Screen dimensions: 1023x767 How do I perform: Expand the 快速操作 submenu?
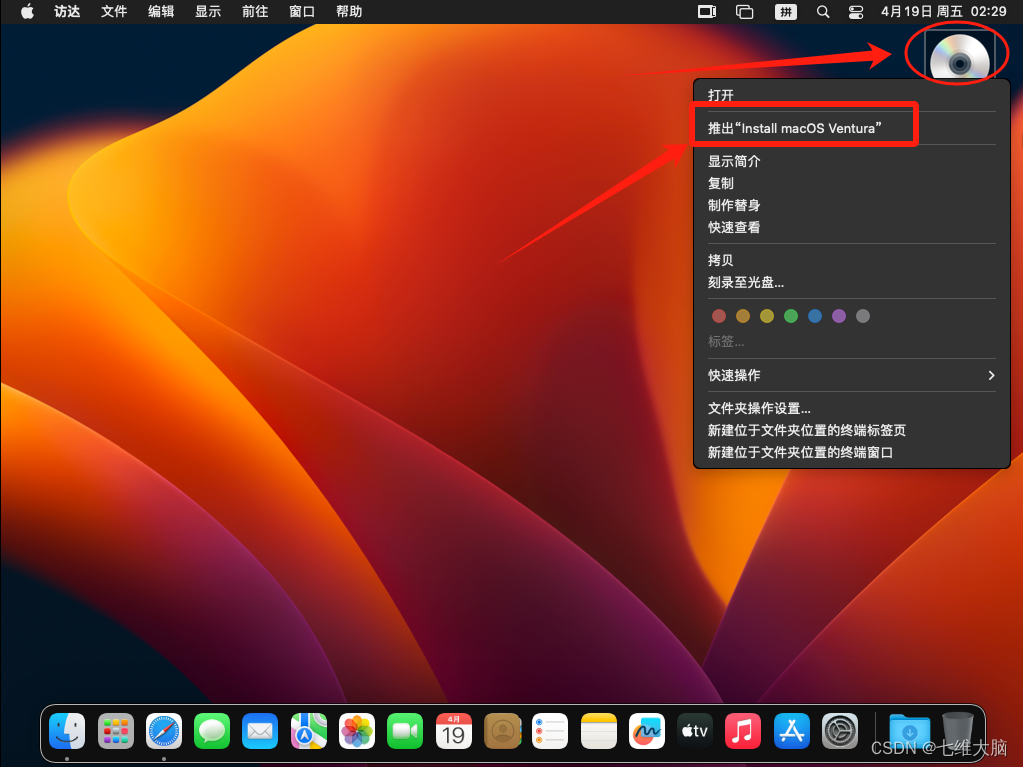[x=851, y=376]
